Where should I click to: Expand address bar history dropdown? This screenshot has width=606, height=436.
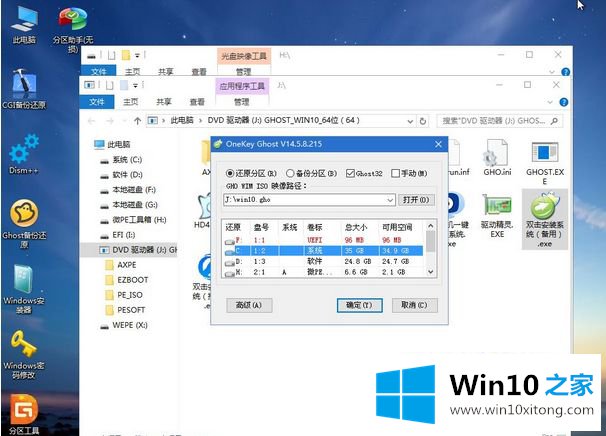point(410,121)
